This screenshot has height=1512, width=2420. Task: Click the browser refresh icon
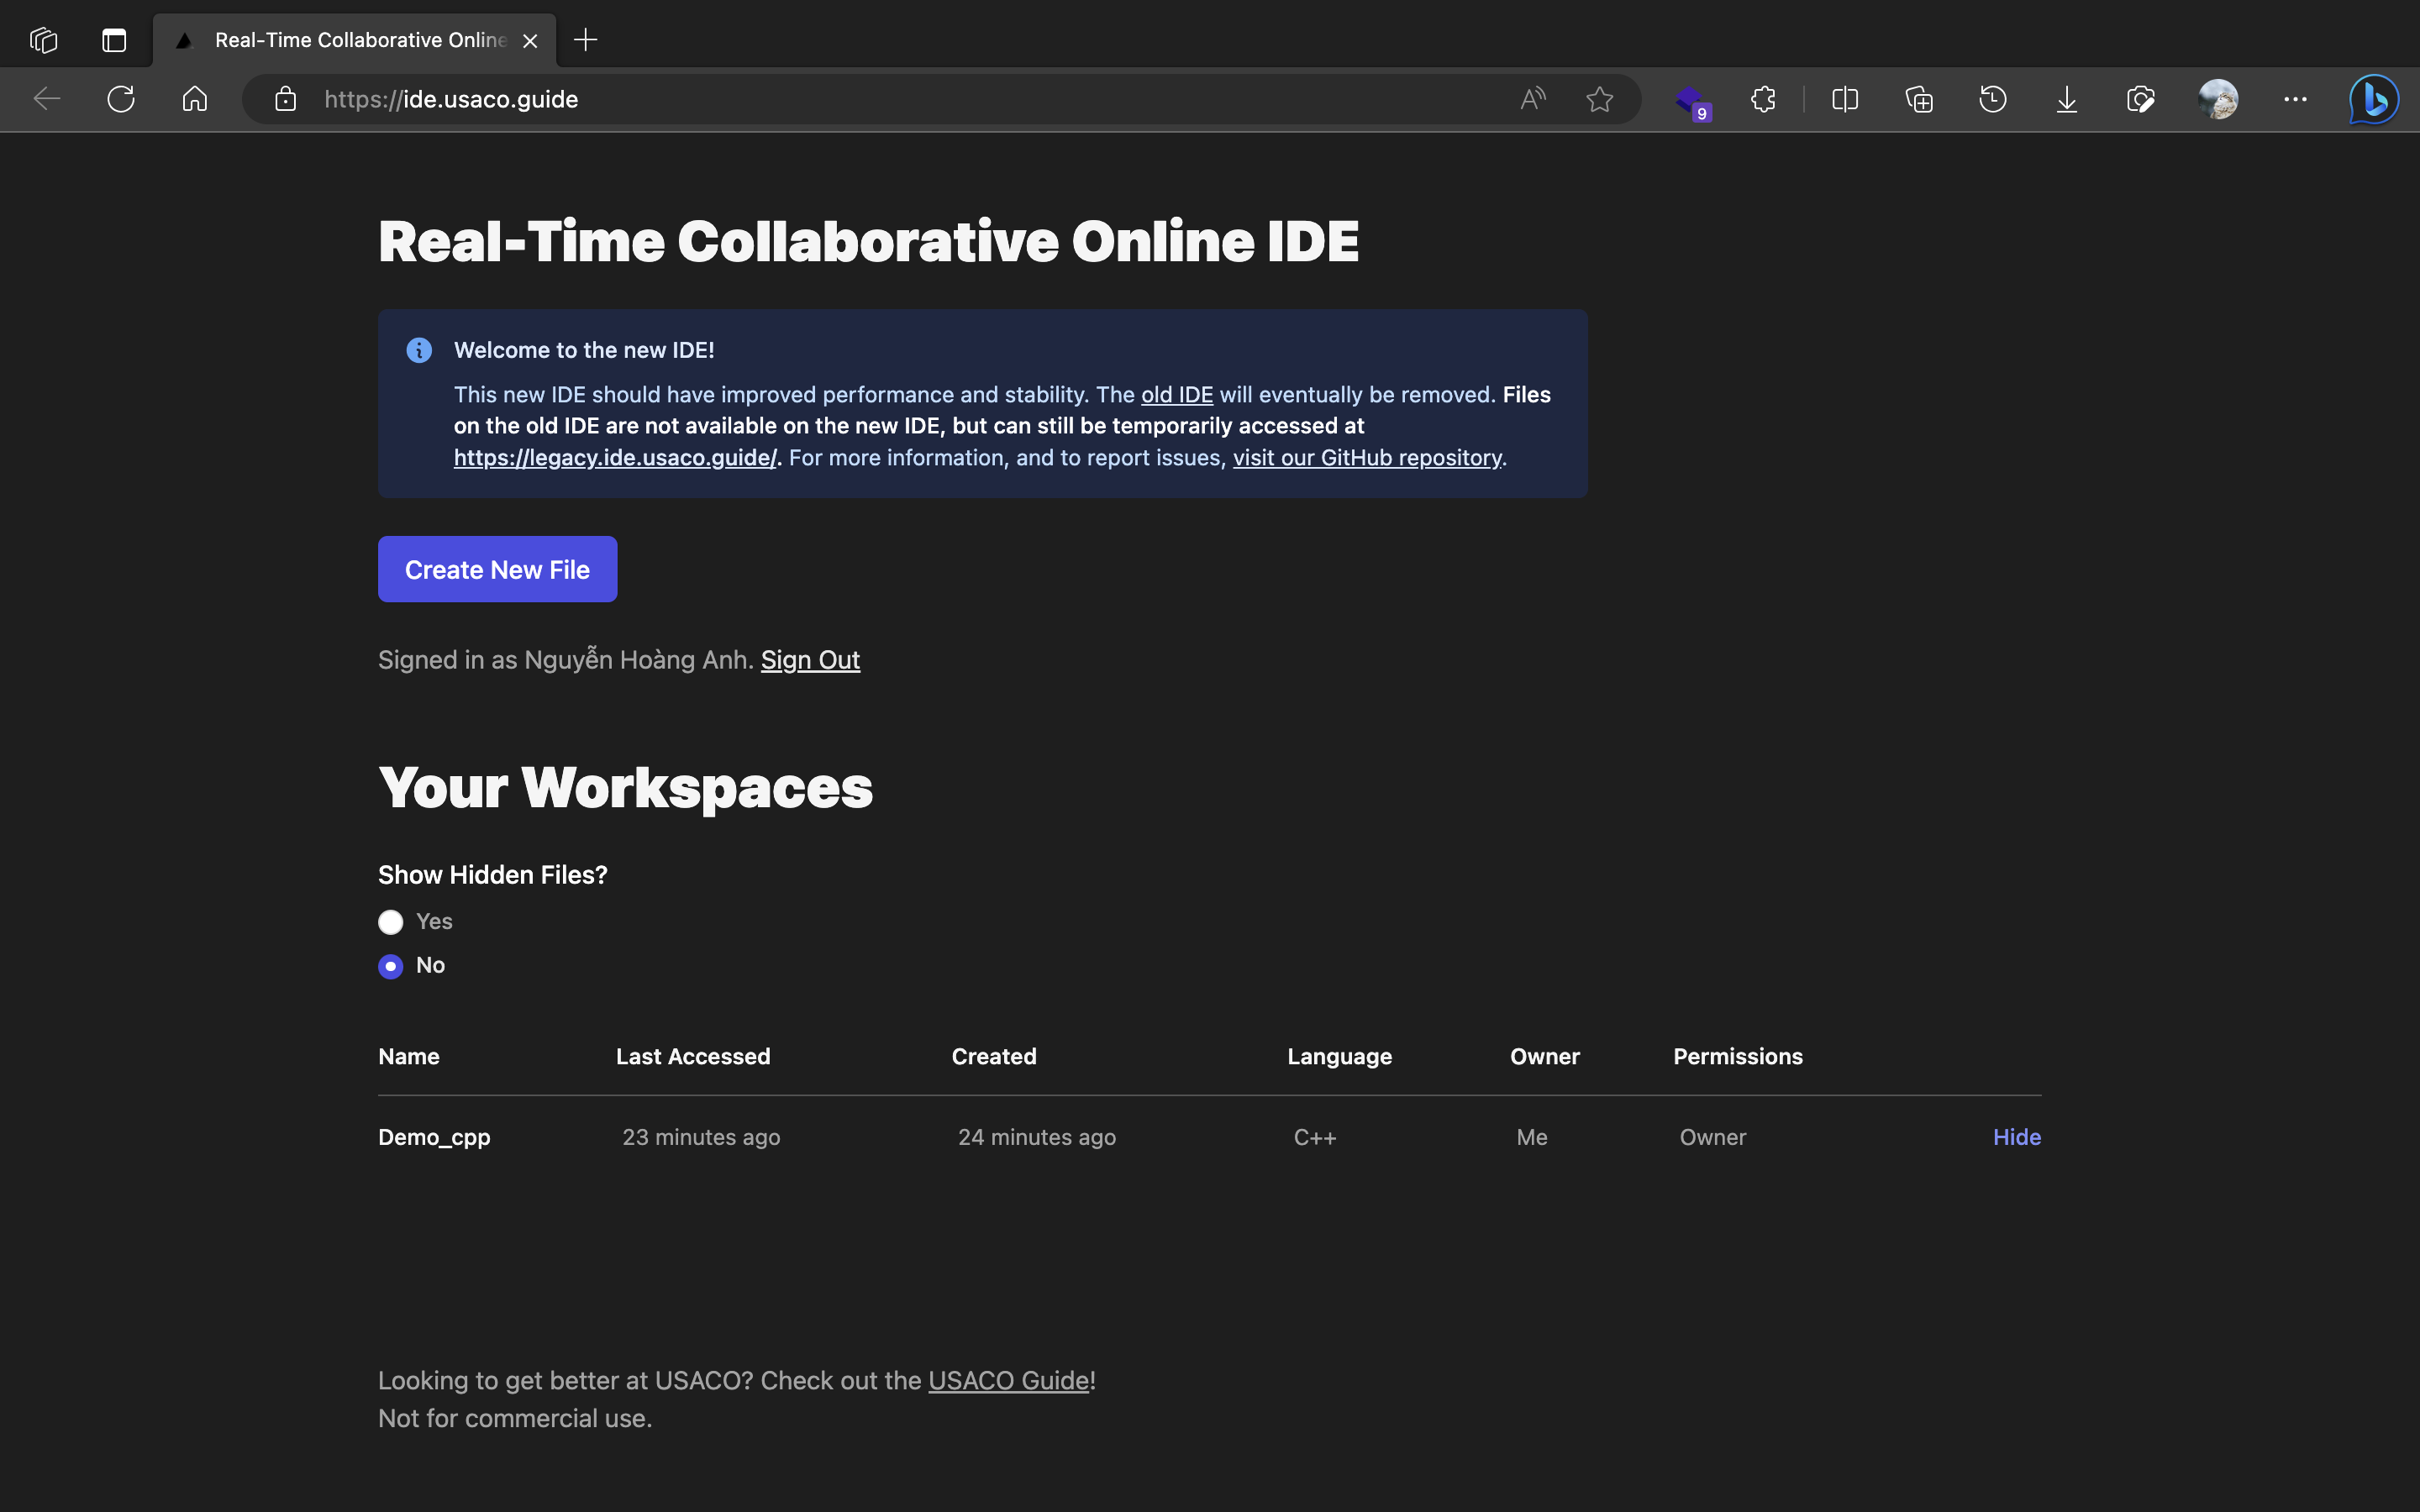click(121, 99)
